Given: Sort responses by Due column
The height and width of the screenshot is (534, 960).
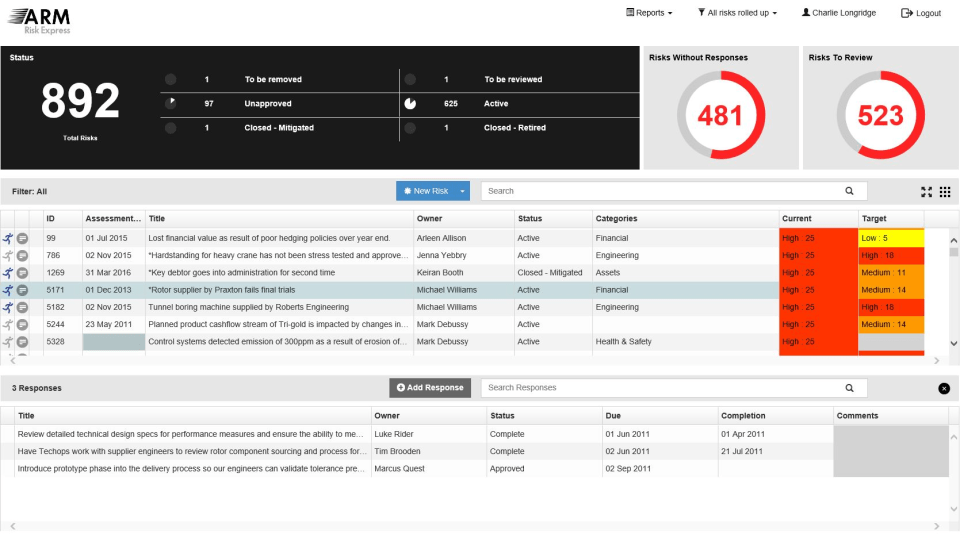Looking at the screenshot, I should point(660,416).
